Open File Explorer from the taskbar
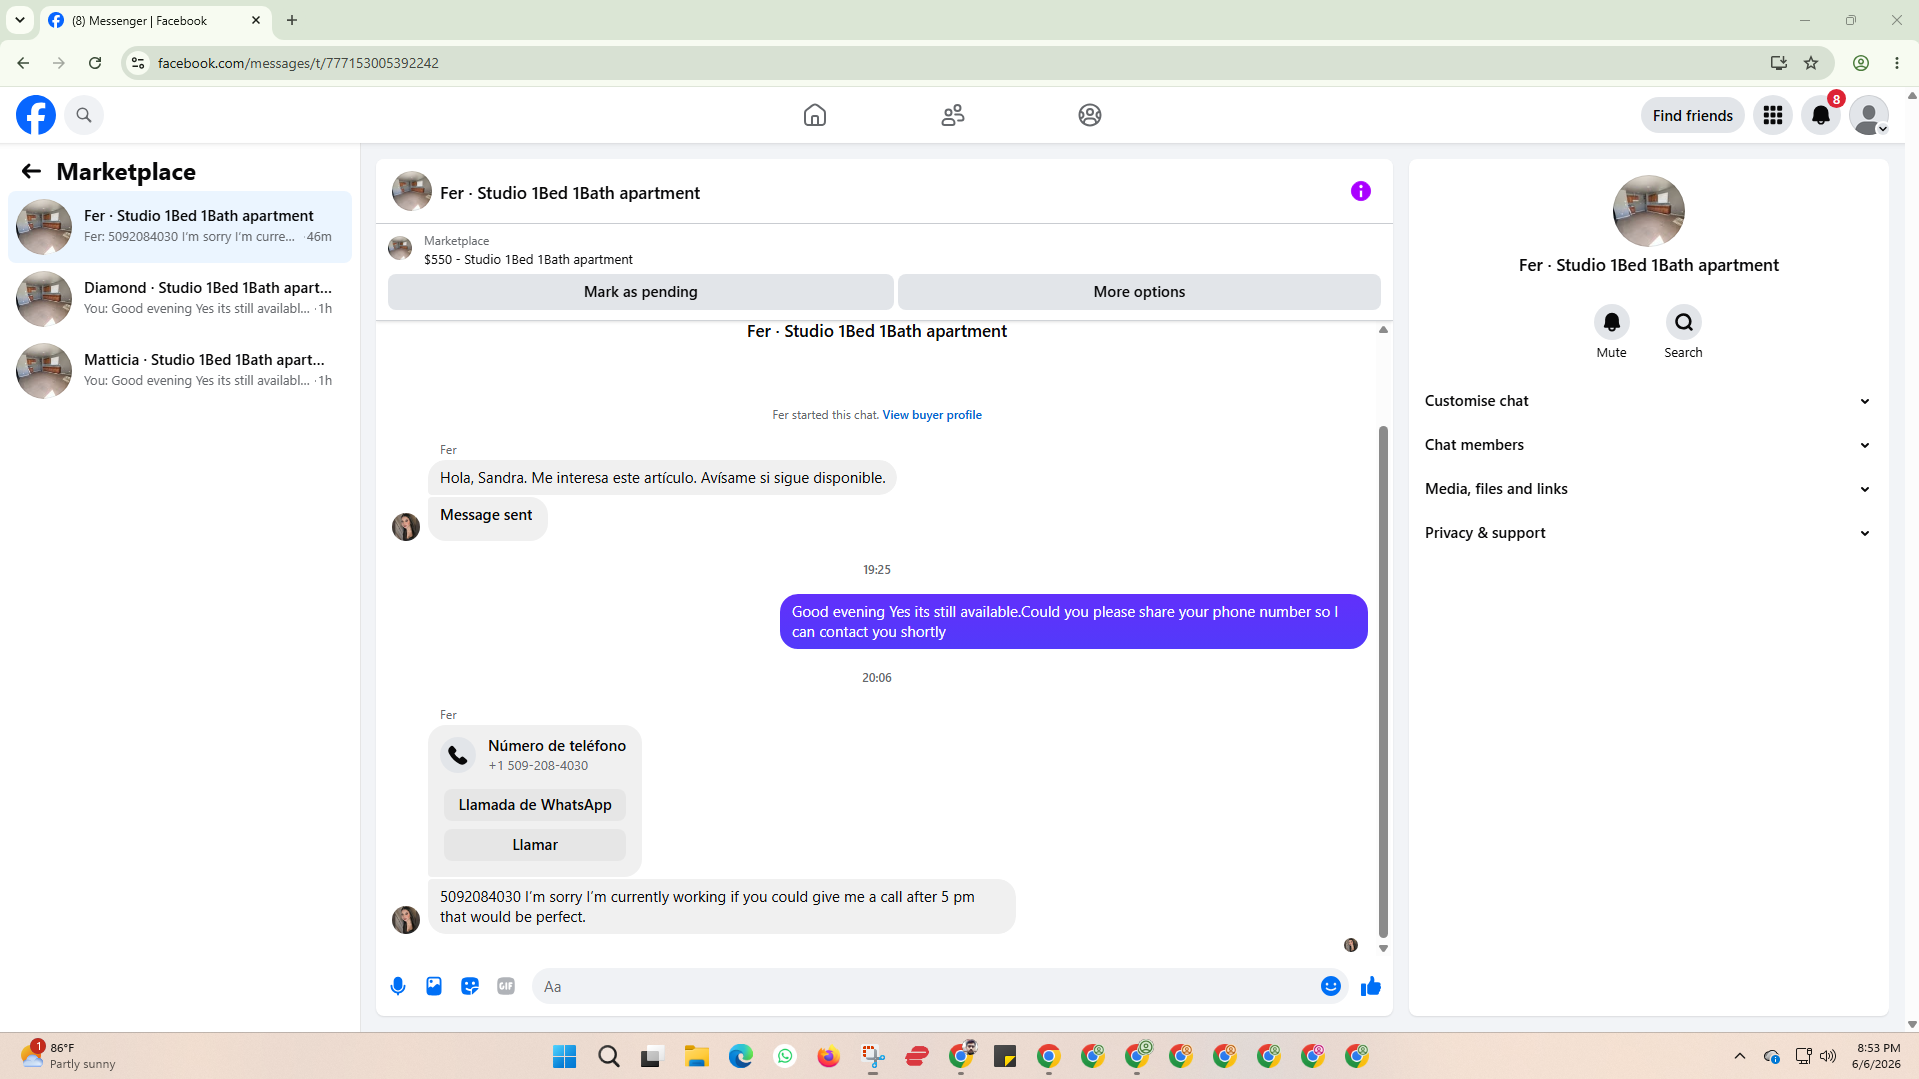 coord(697,1056)
